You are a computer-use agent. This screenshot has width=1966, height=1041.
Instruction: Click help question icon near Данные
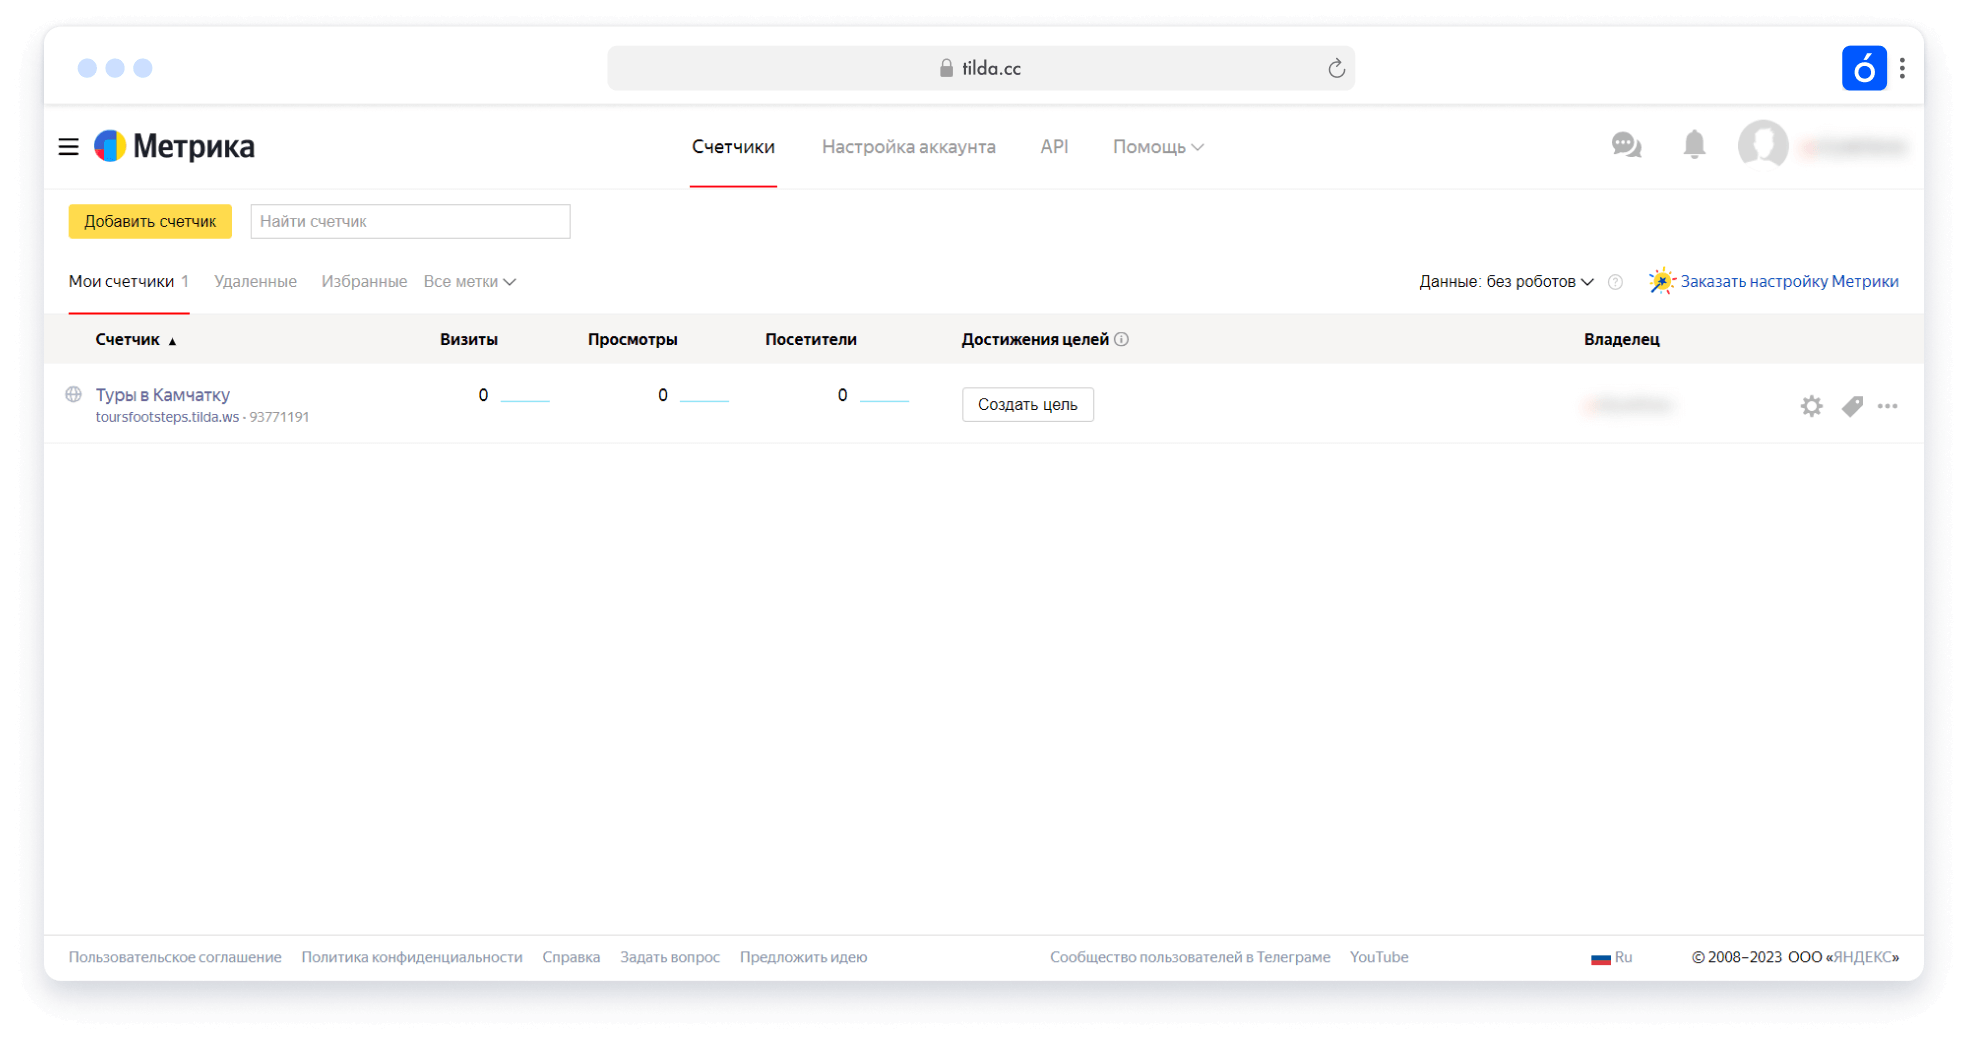[1615, 282]
